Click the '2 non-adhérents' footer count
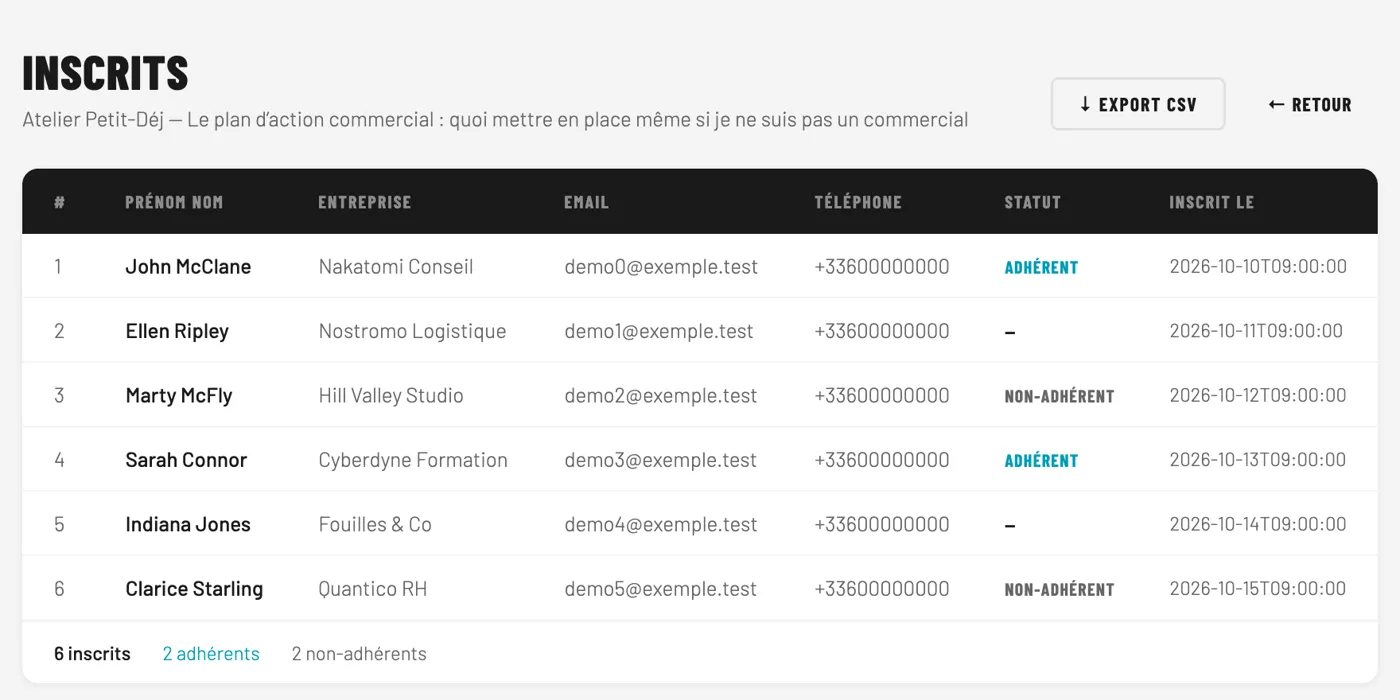The height and width of the screenshot is (700, 1400). (359, 654)
